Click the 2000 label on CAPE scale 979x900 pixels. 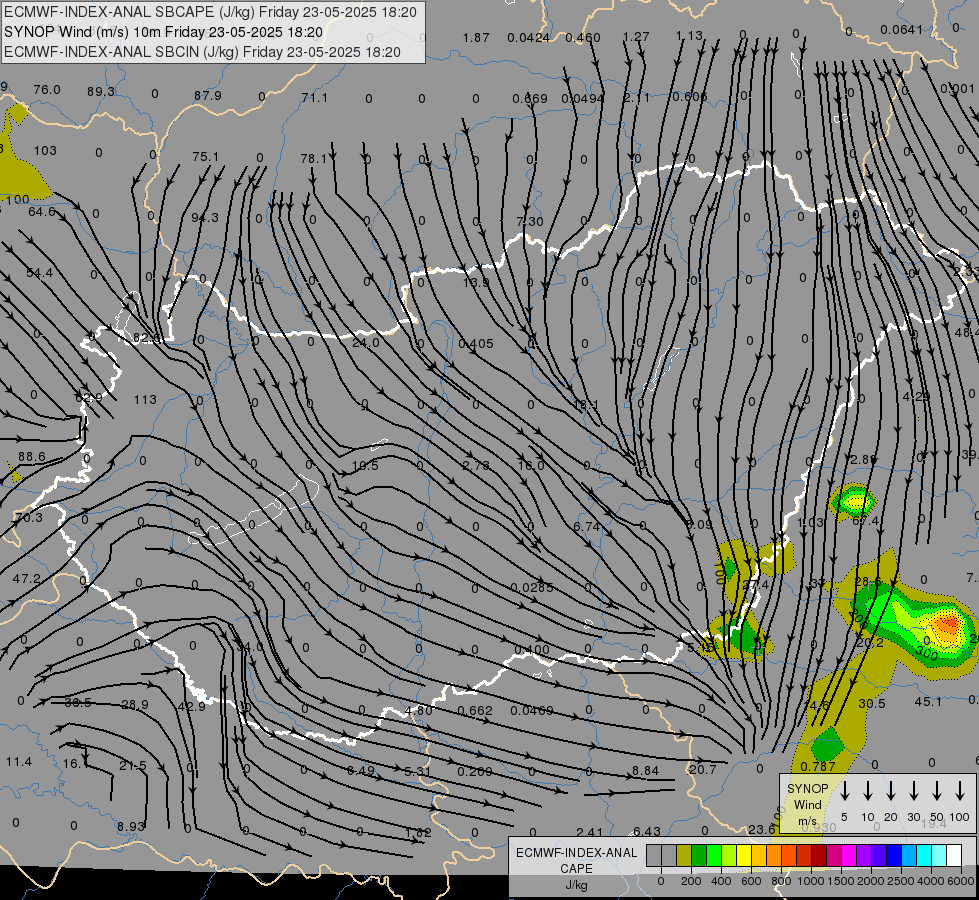(x=870, y=881)
